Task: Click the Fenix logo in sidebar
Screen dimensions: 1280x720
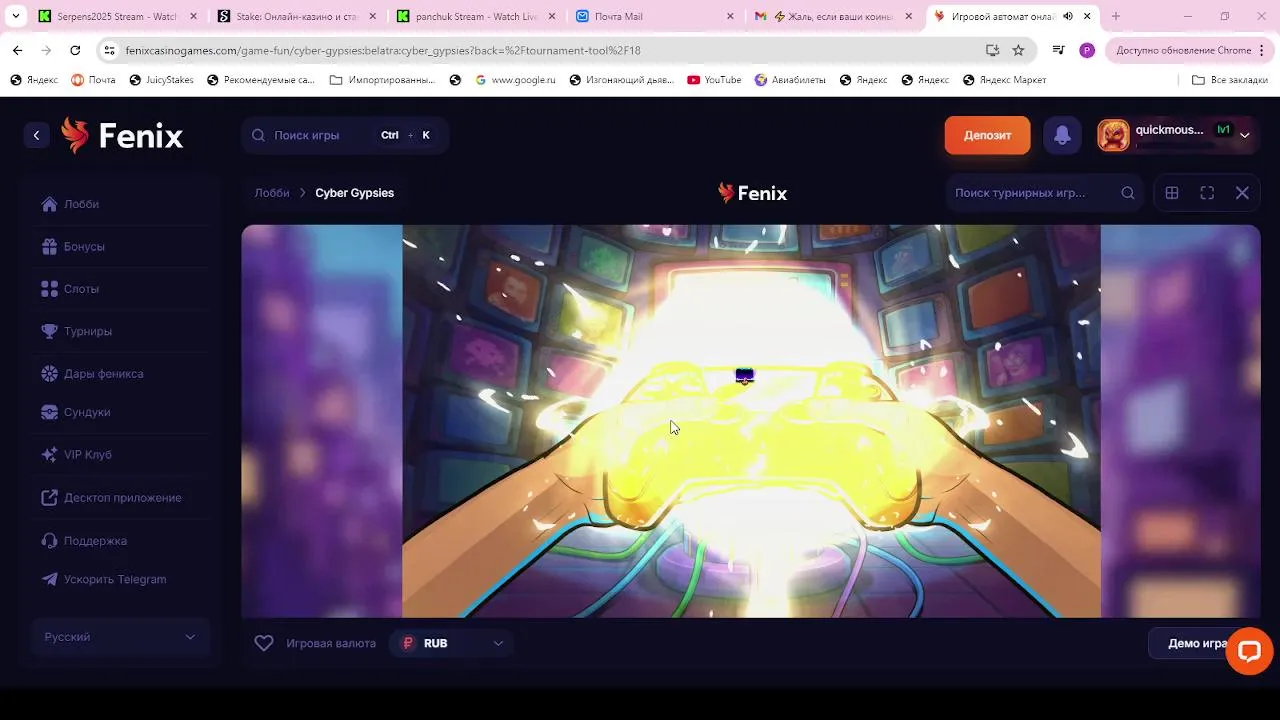Action: point(122,135)
